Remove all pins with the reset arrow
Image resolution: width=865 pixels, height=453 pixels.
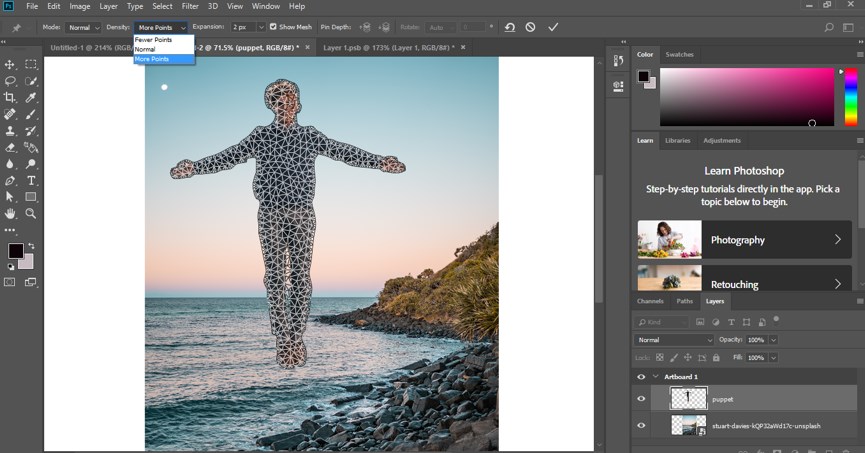pyautogui.click(x=510, y=27)
